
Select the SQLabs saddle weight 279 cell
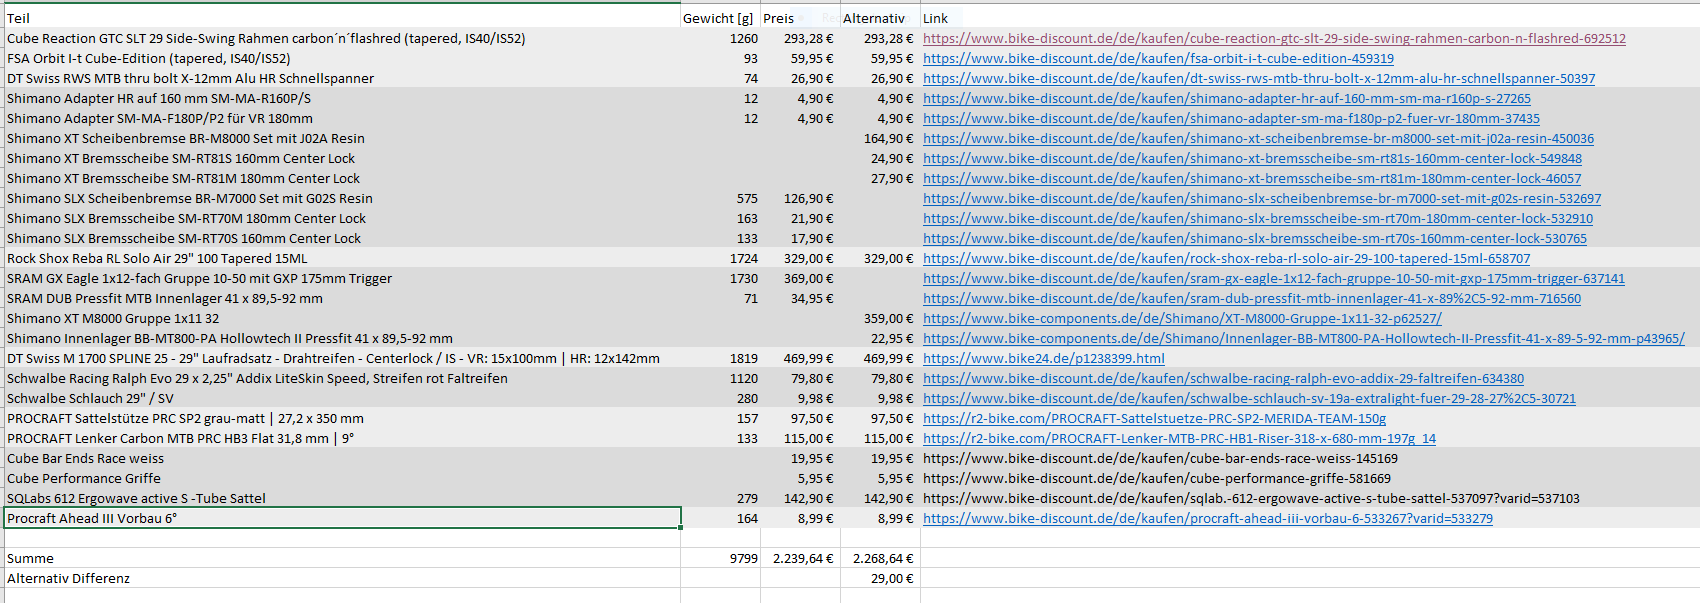coord(720,498)
